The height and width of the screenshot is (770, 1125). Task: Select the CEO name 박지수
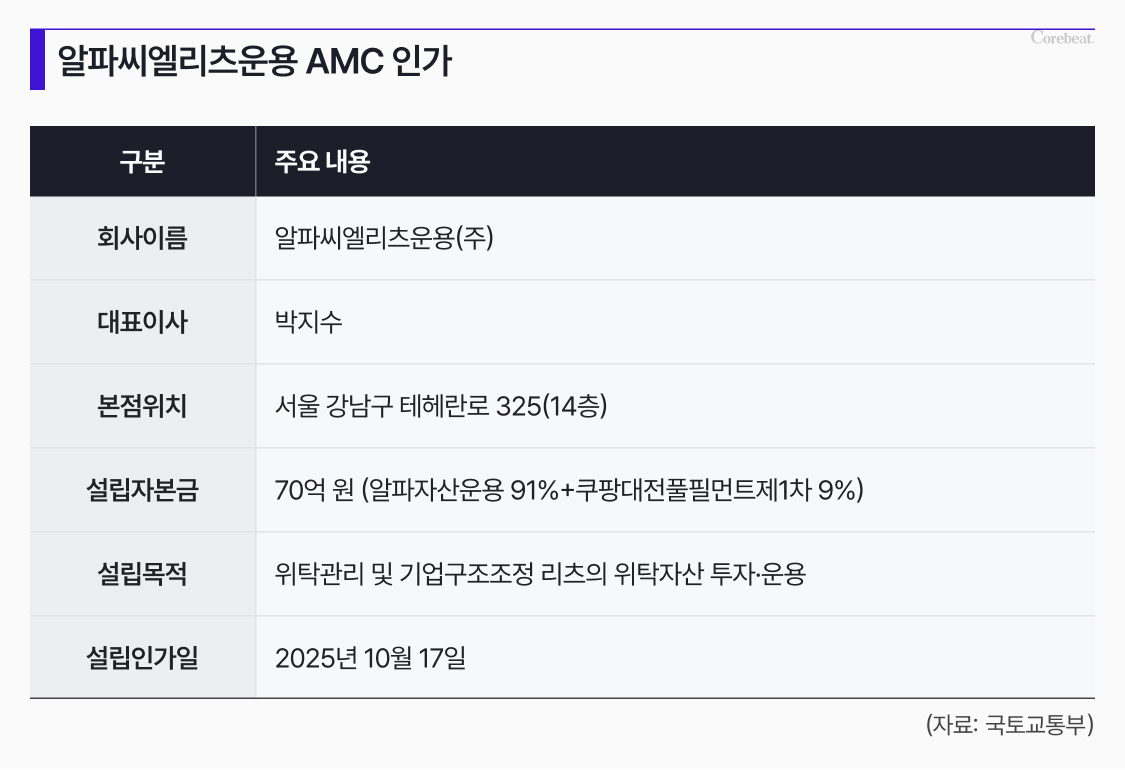pyautogui.click(x=308, y=323)
